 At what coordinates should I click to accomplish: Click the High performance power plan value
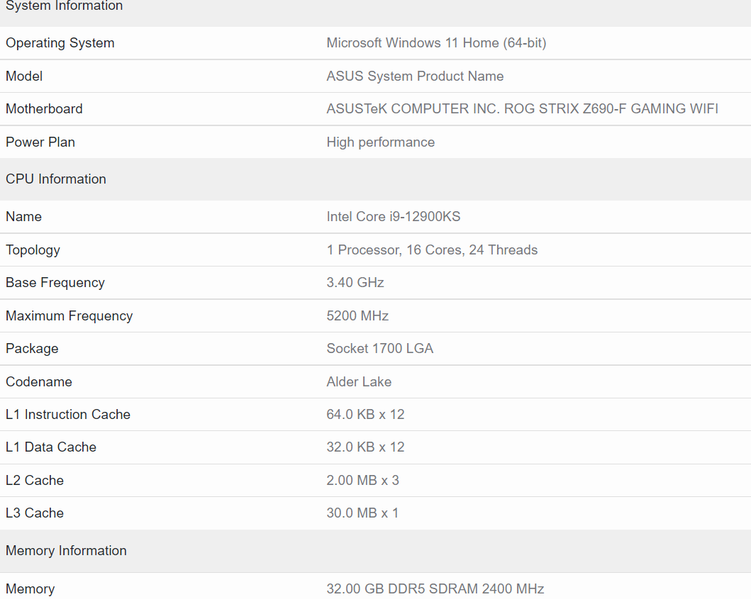coord(380,142)
